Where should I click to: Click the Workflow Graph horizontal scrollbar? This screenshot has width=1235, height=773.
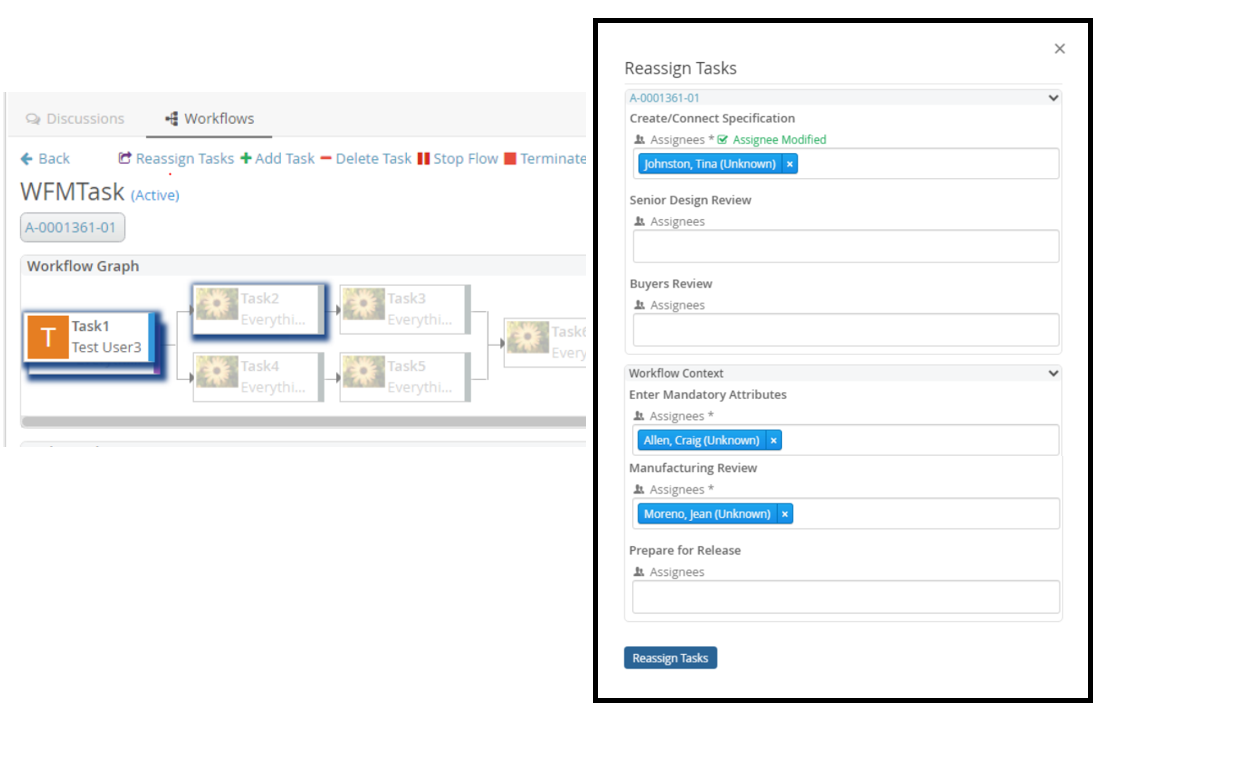[300, 422]
